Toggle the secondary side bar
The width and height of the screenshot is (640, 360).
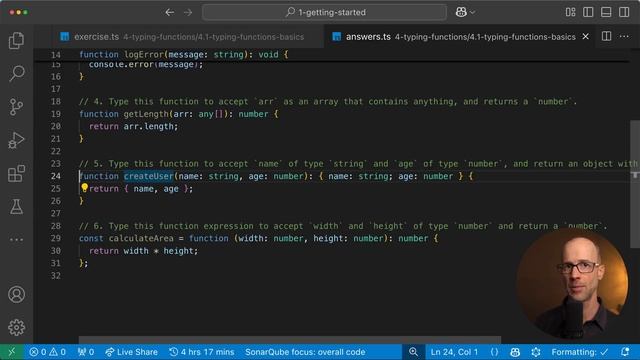point(624,12)
